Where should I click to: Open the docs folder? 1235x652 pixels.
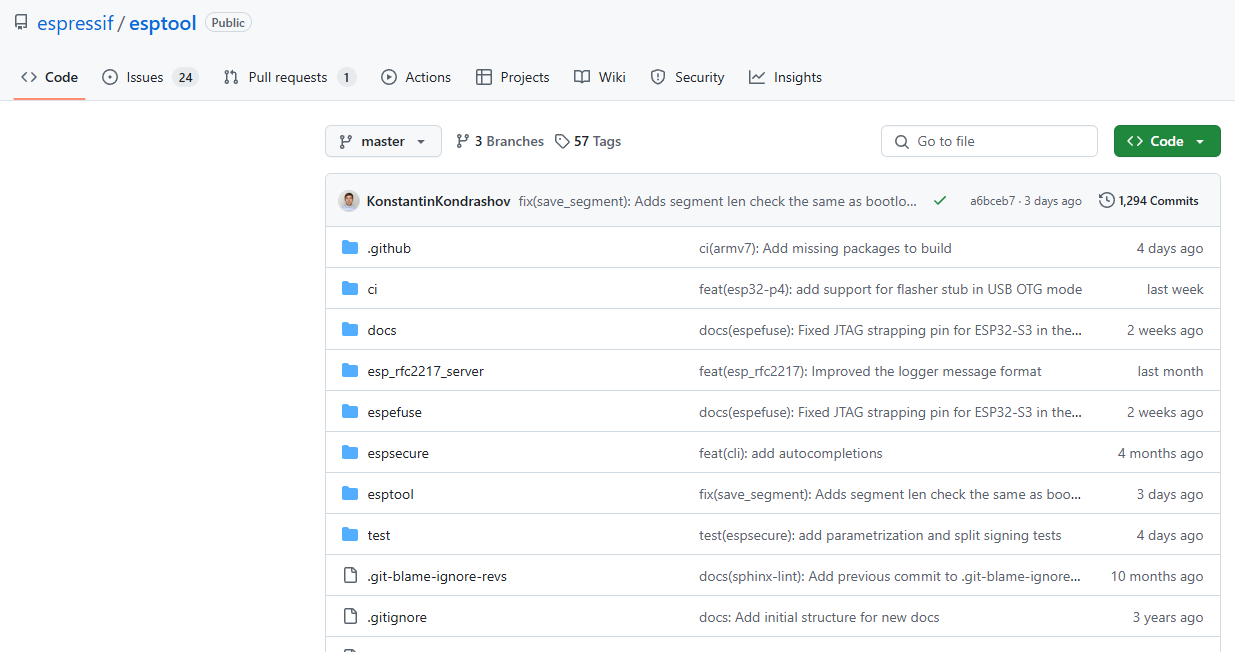point(382,330)
